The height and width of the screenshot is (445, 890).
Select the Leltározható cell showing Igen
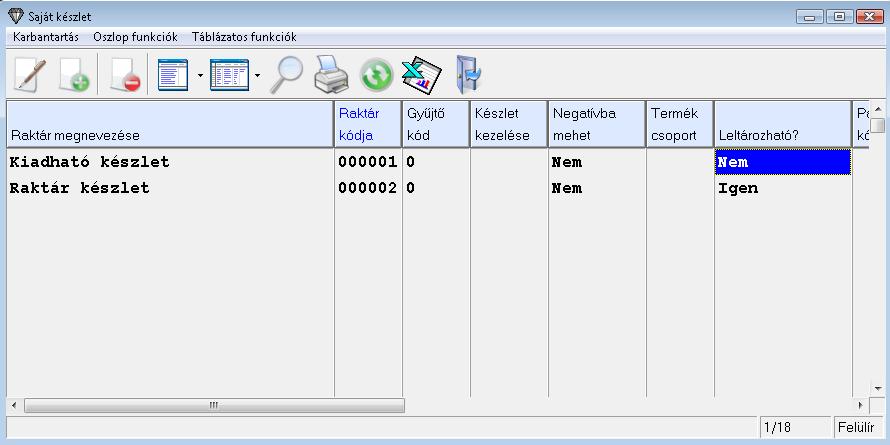782,188
